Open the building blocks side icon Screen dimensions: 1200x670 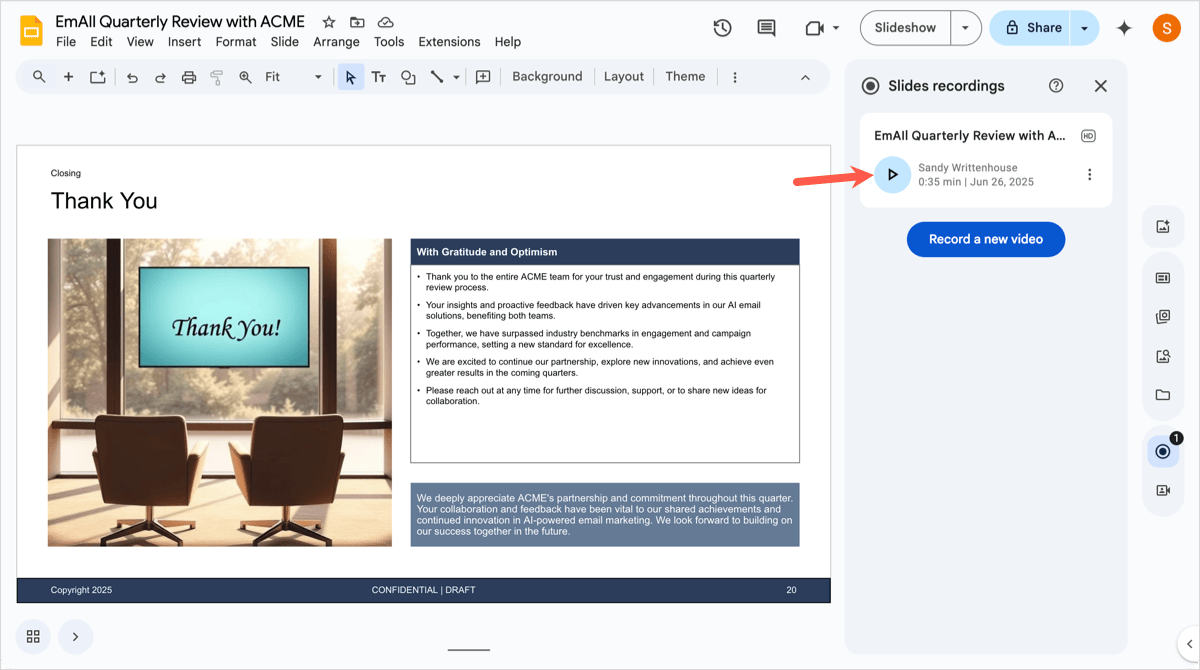coord(1162,317)
